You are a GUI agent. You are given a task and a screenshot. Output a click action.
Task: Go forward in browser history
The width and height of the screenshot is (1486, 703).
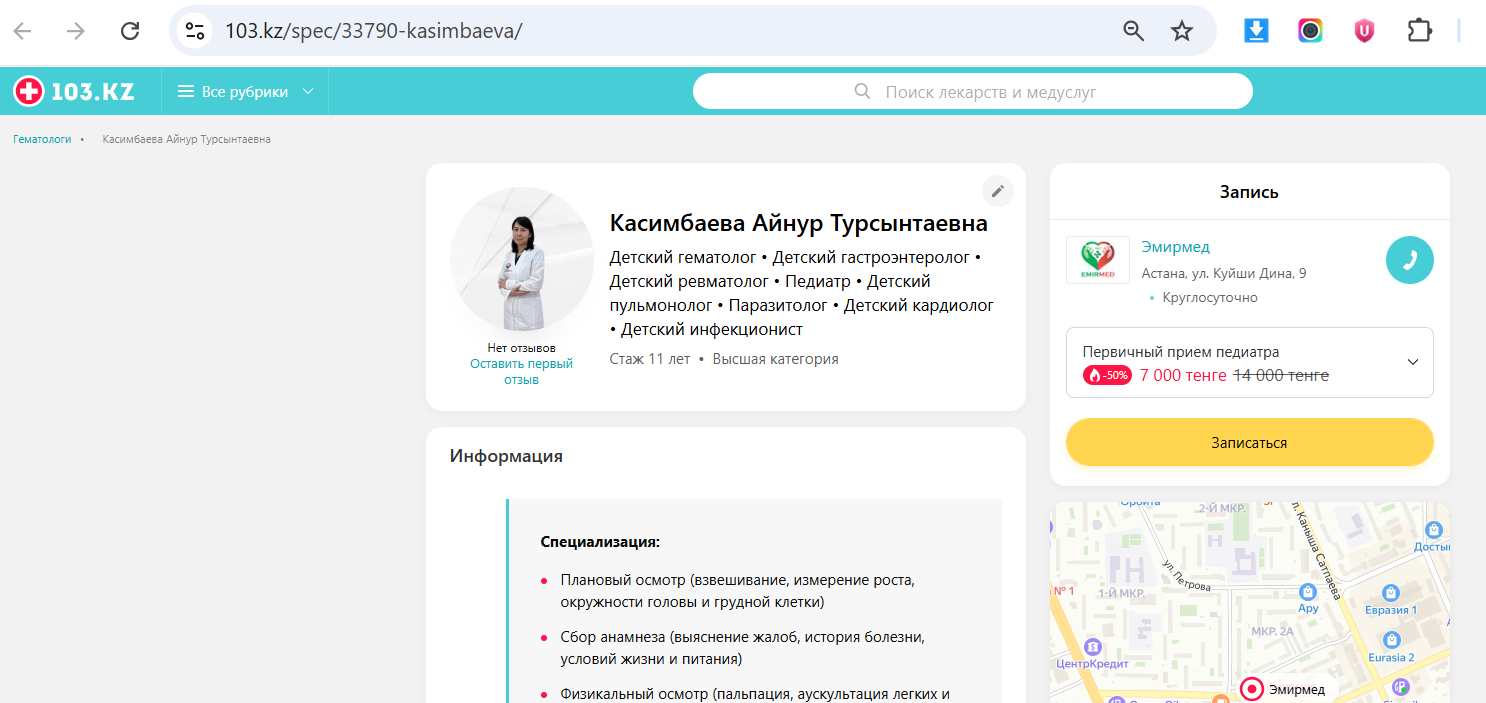pos(76,31)
